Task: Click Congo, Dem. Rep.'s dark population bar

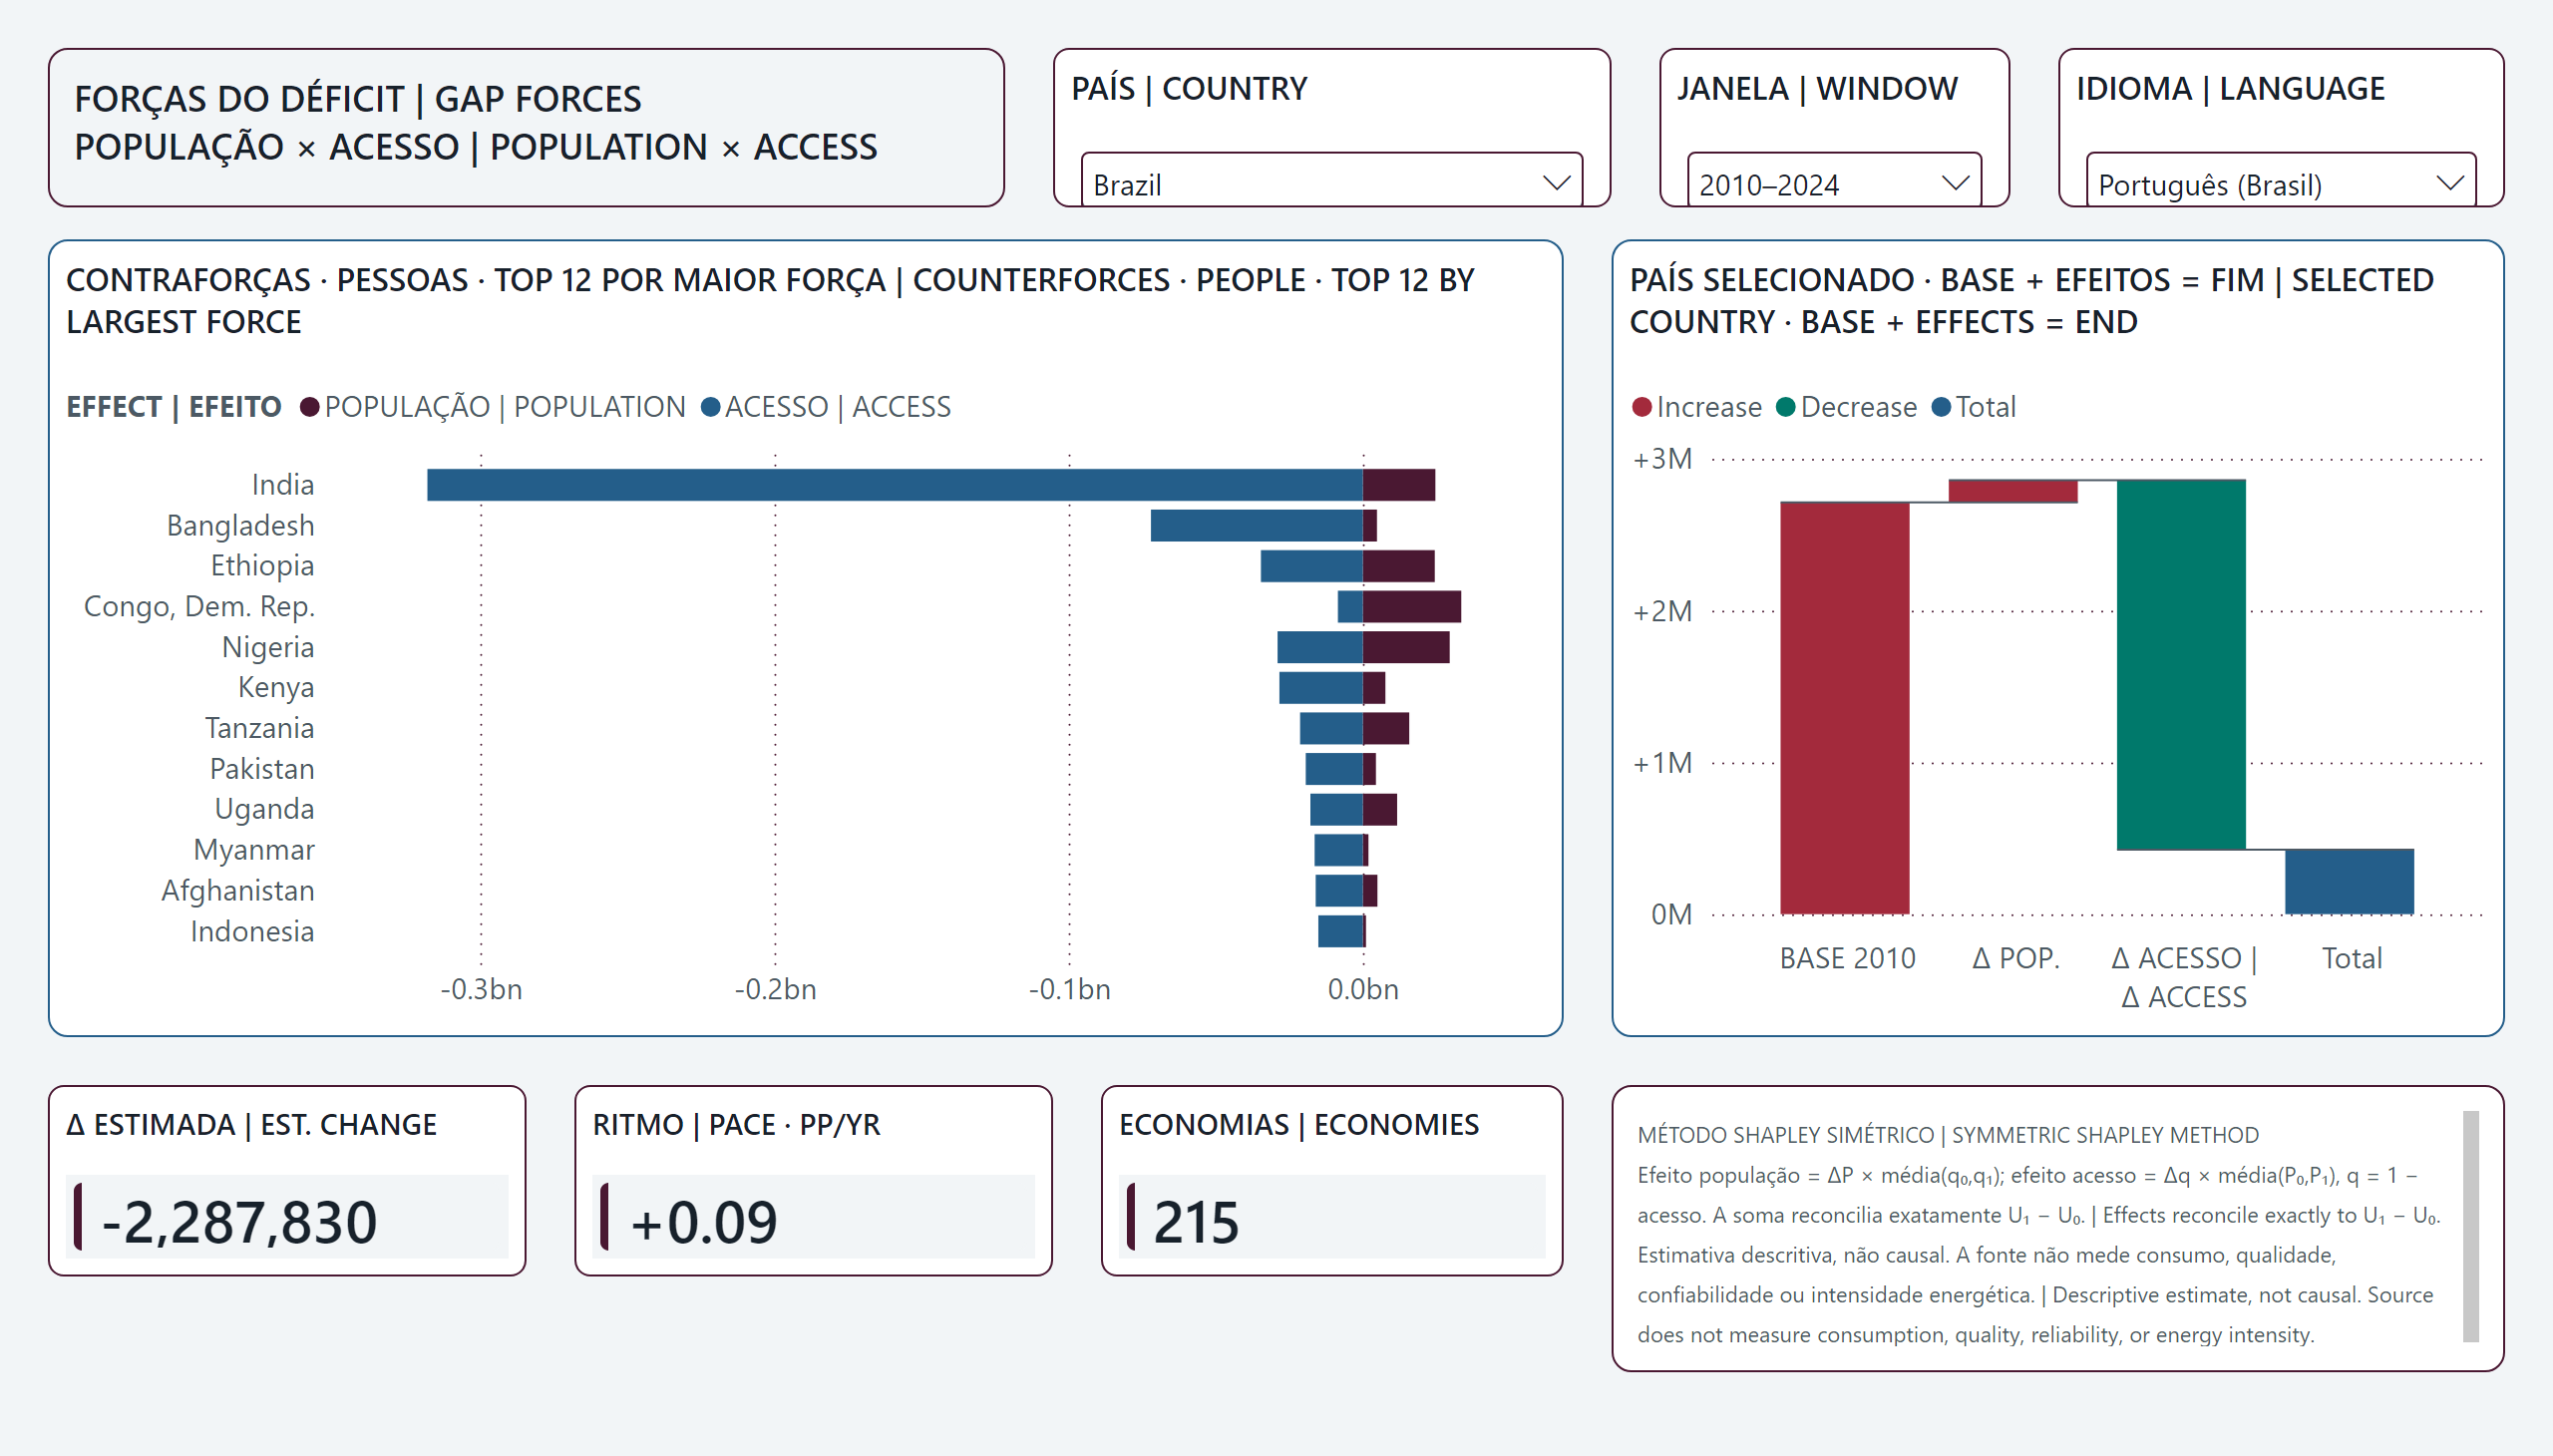Action: (1412, 607)
